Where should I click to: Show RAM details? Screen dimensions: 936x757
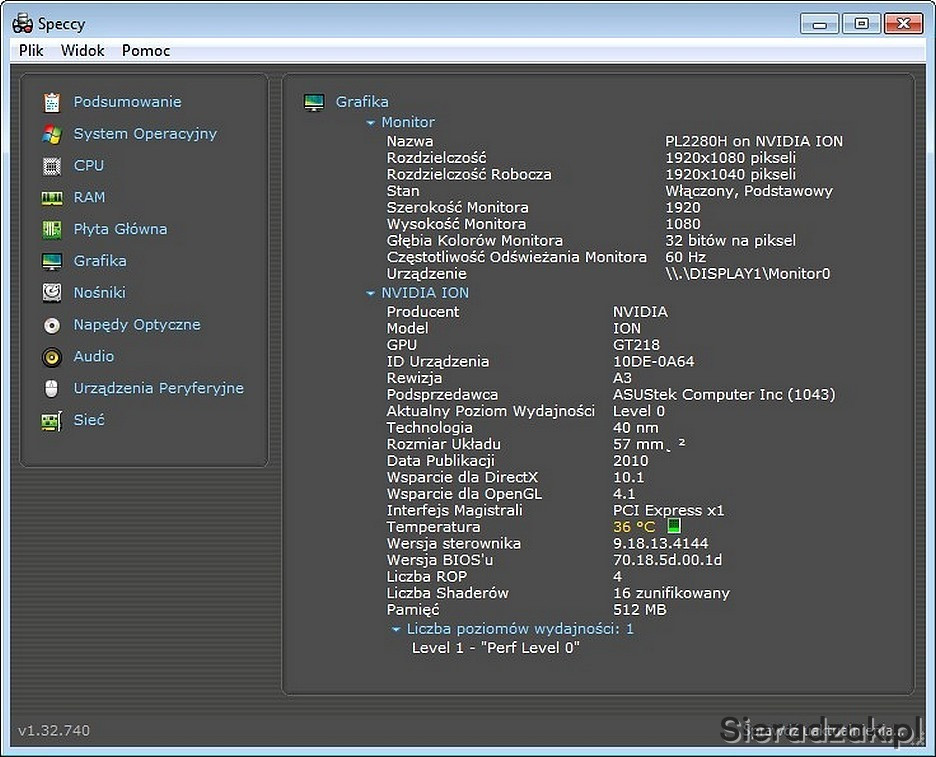[x=89, y=197]
